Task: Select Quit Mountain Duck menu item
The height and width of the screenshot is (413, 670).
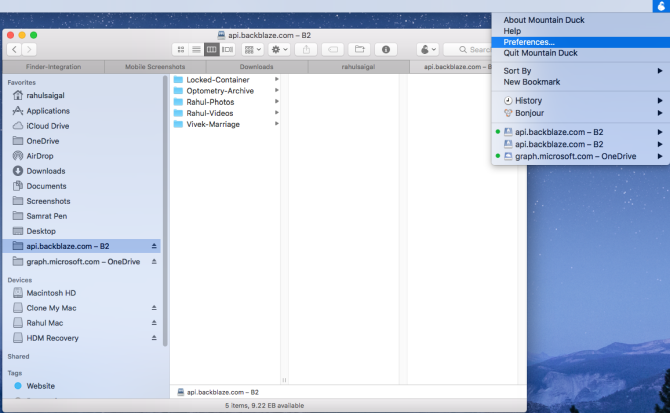Action: [x=540, y=53]
